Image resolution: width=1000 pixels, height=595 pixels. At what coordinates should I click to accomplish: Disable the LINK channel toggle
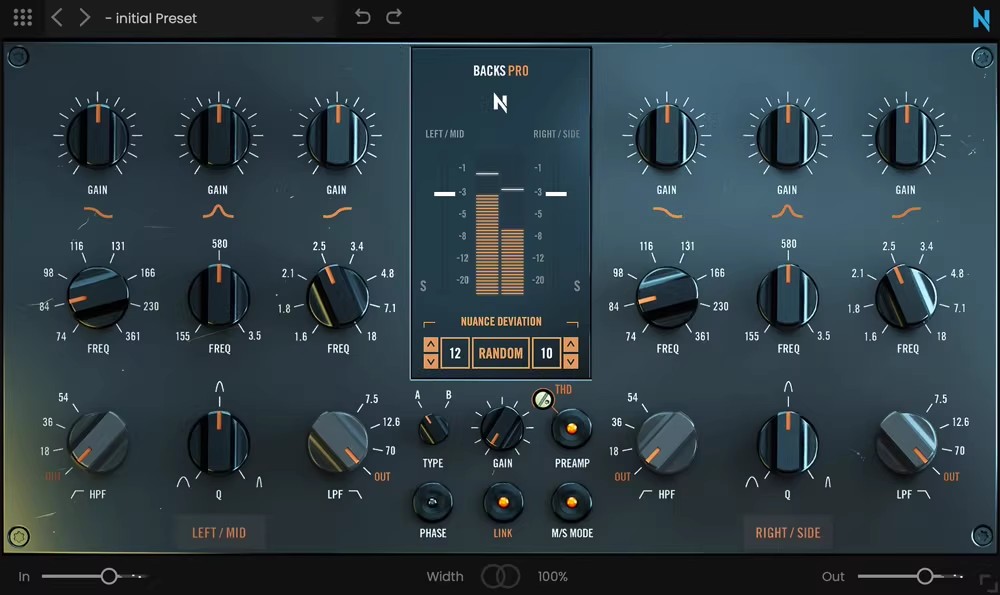click(502, 501)
